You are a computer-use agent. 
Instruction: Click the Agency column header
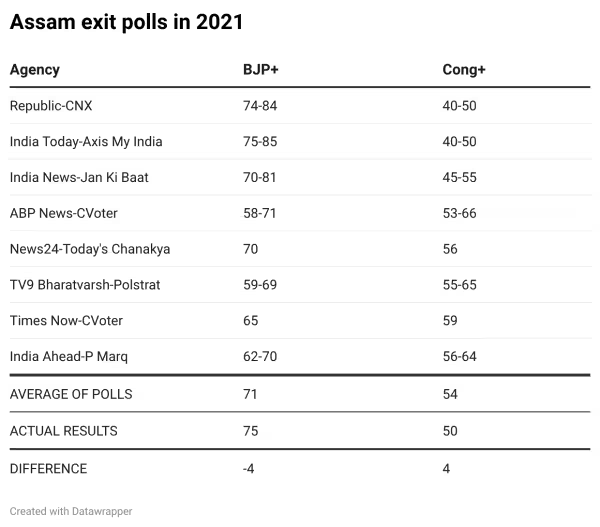point(34,70)
